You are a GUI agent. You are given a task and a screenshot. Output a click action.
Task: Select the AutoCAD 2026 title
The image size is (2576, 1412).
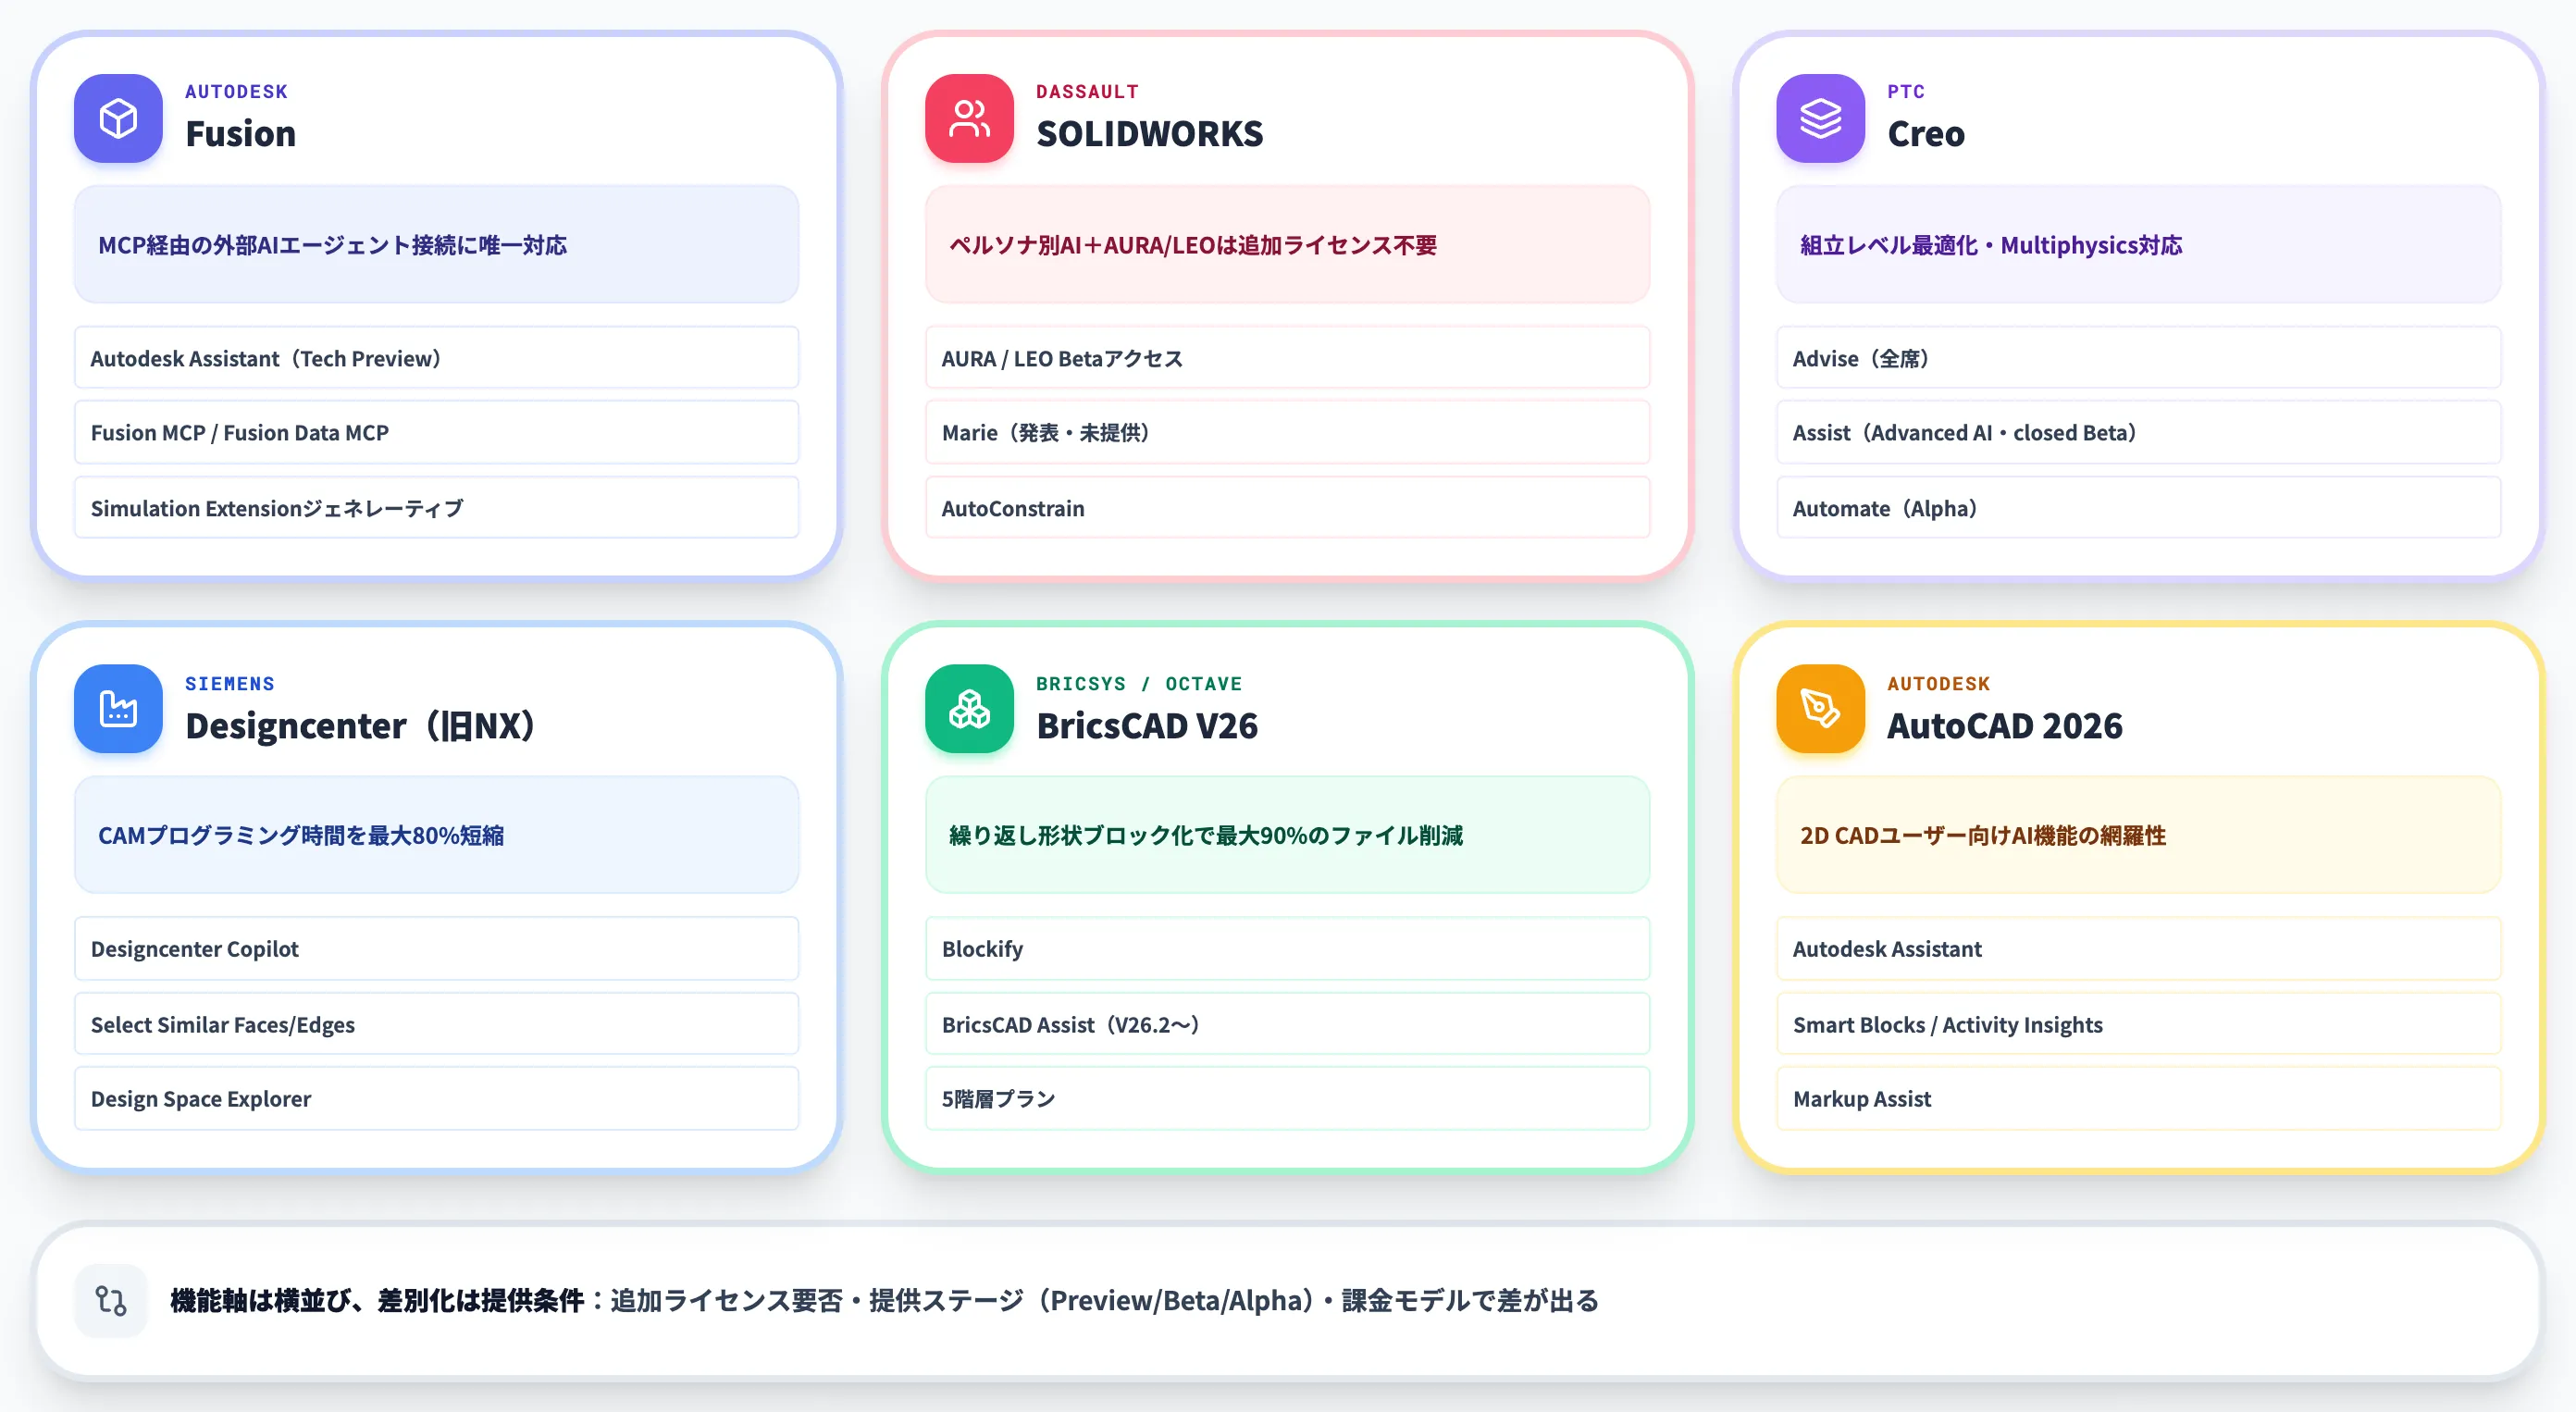pos(2005,725)
